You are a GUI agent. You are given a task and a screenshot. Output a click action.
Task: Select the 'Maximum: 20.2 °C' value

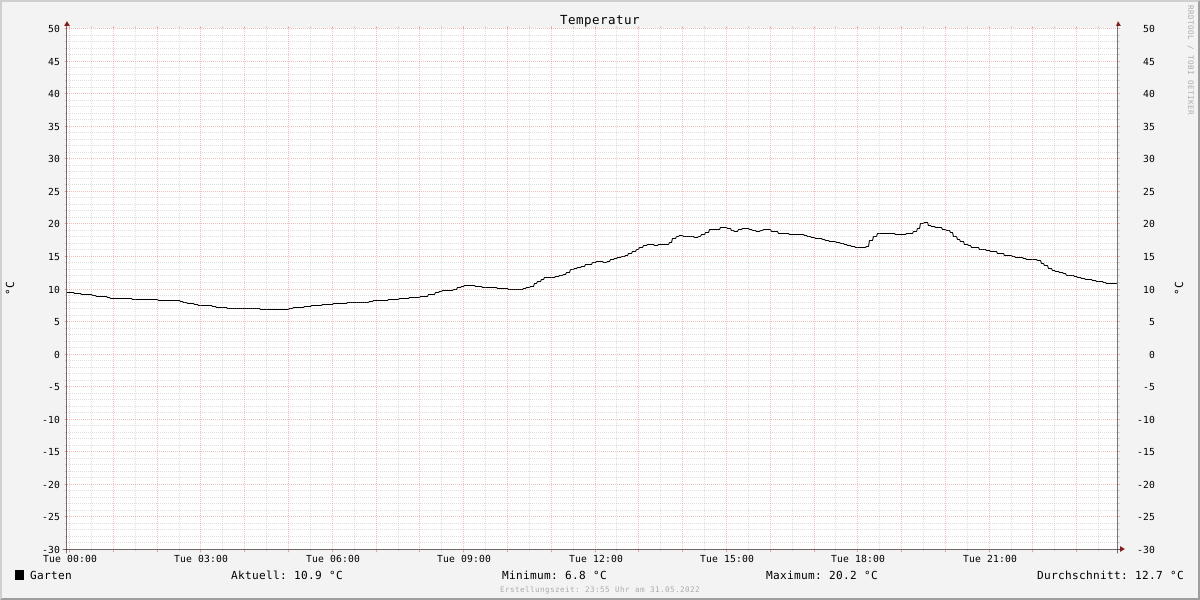[822, 575]
